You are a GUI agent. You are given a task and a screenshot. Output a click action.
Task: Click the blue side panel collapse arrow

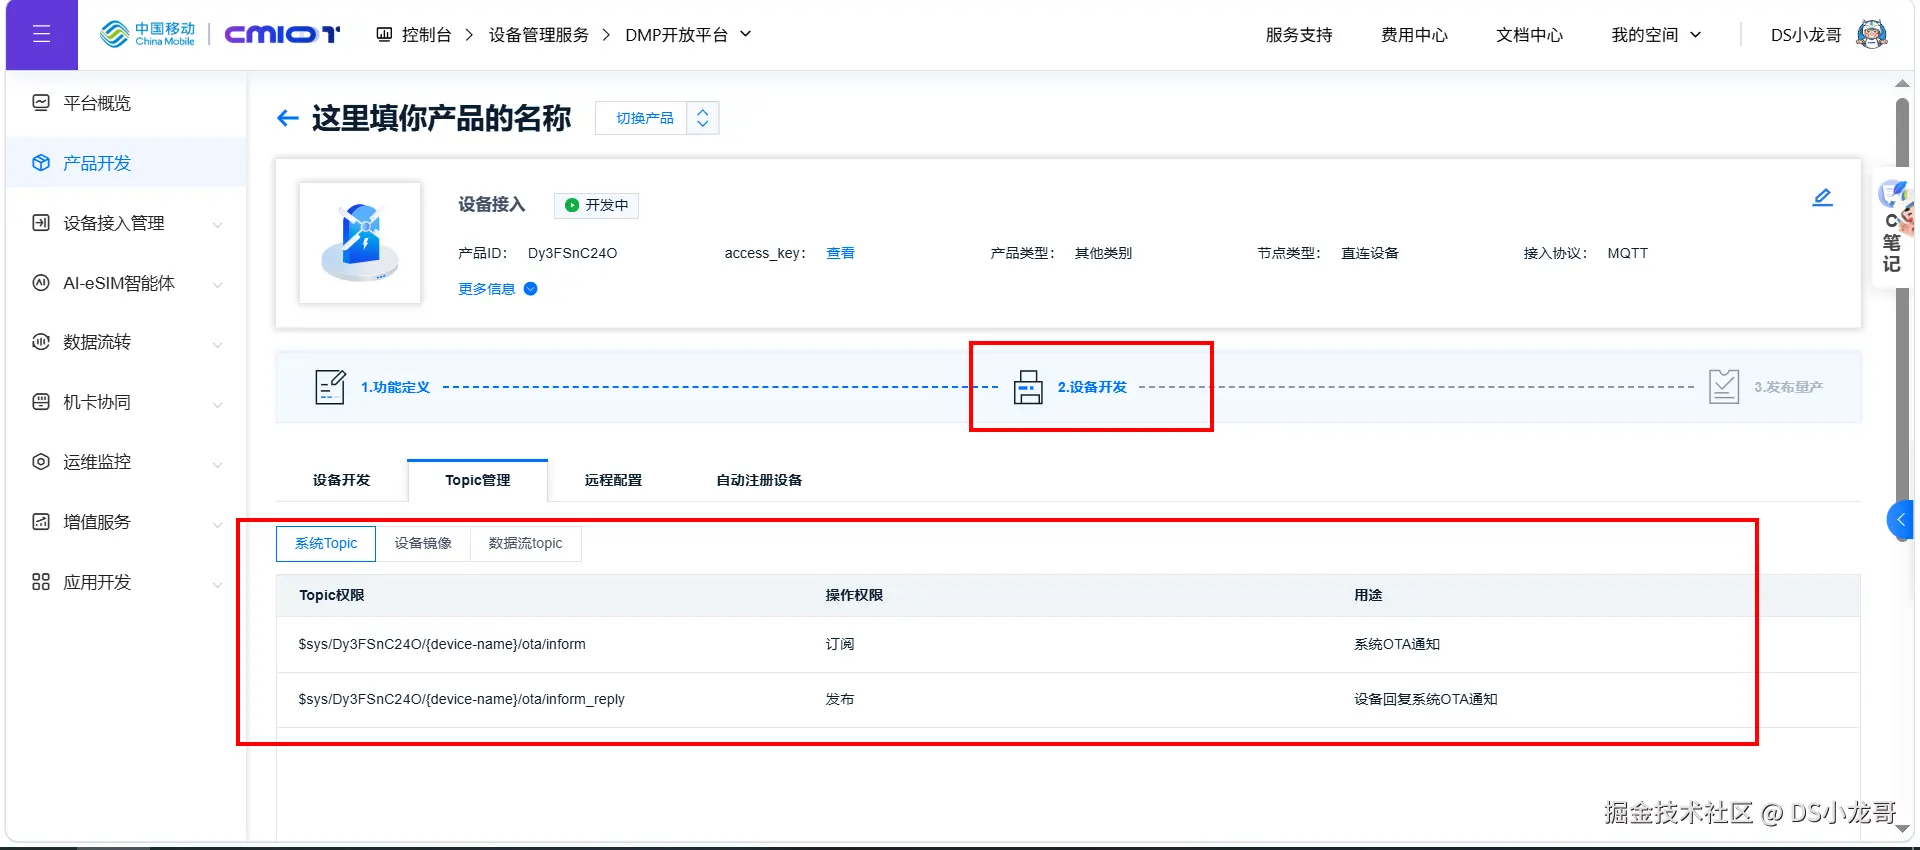(x=1900, y=520)
